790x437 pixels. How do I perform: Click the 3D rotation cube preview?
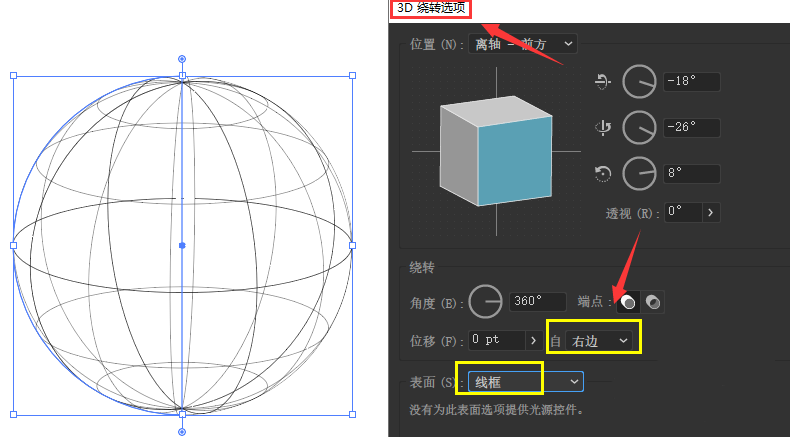click(496, 151)
